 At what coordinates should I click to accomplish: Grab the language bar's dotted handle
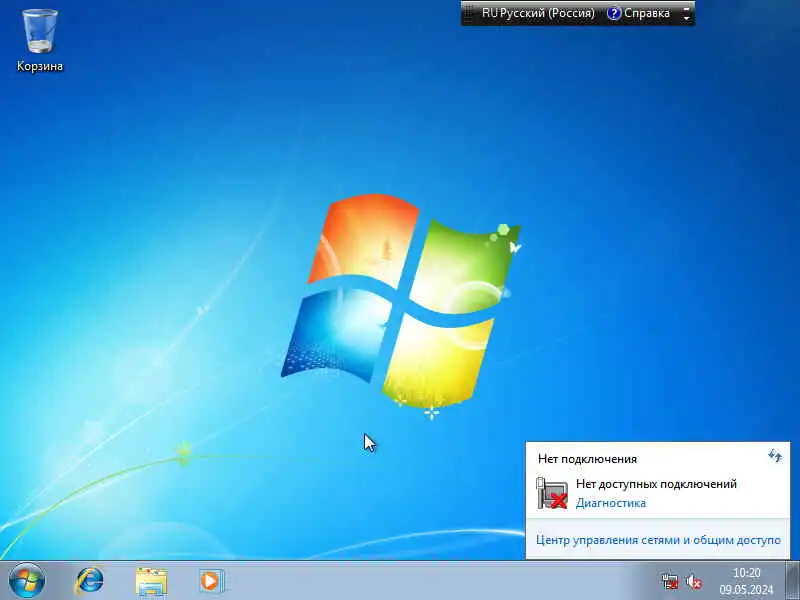click(x=467, y=13)
